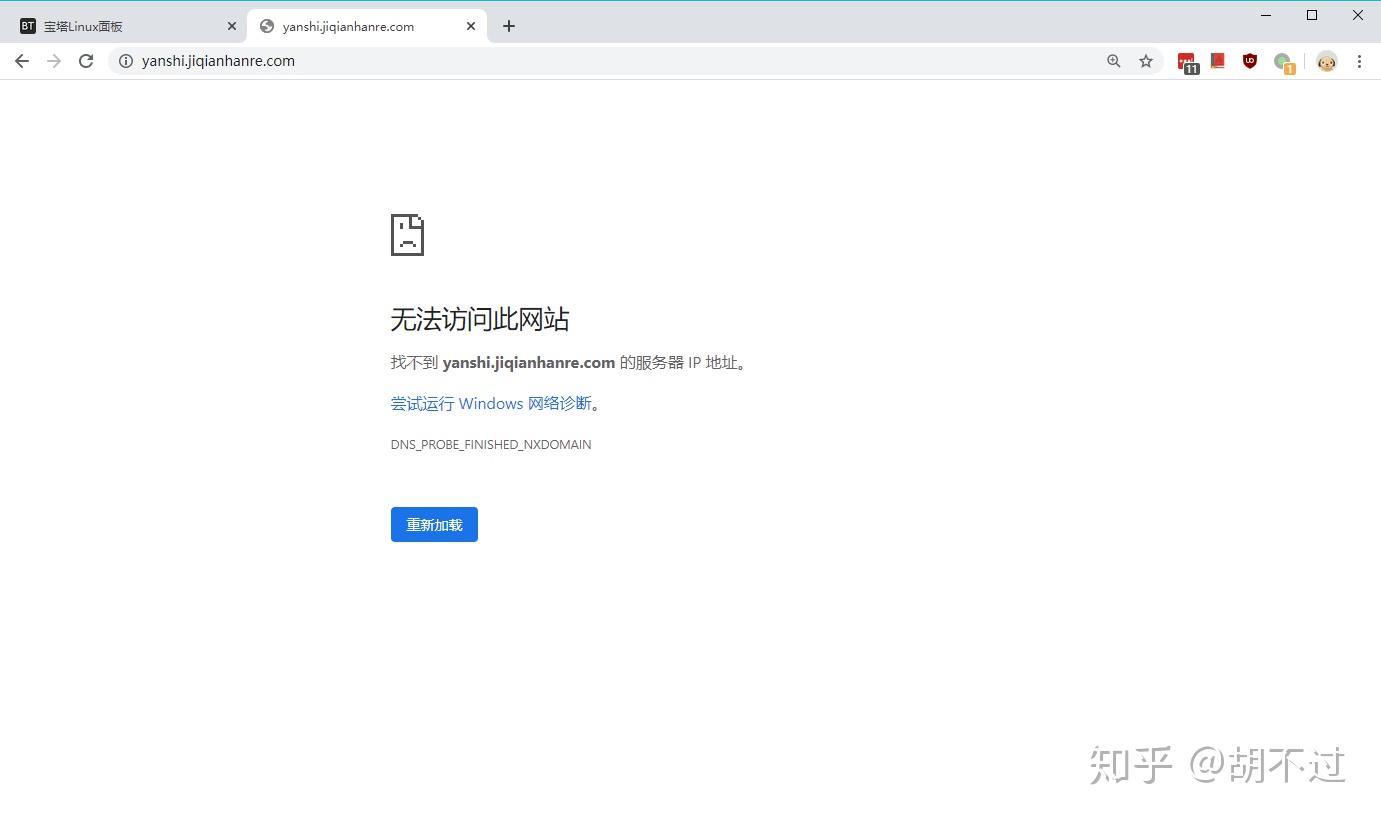The width and height of the screenshot is (1381, 821).
Task: Open a new tab with the plus button
Action: pos(509,26)
